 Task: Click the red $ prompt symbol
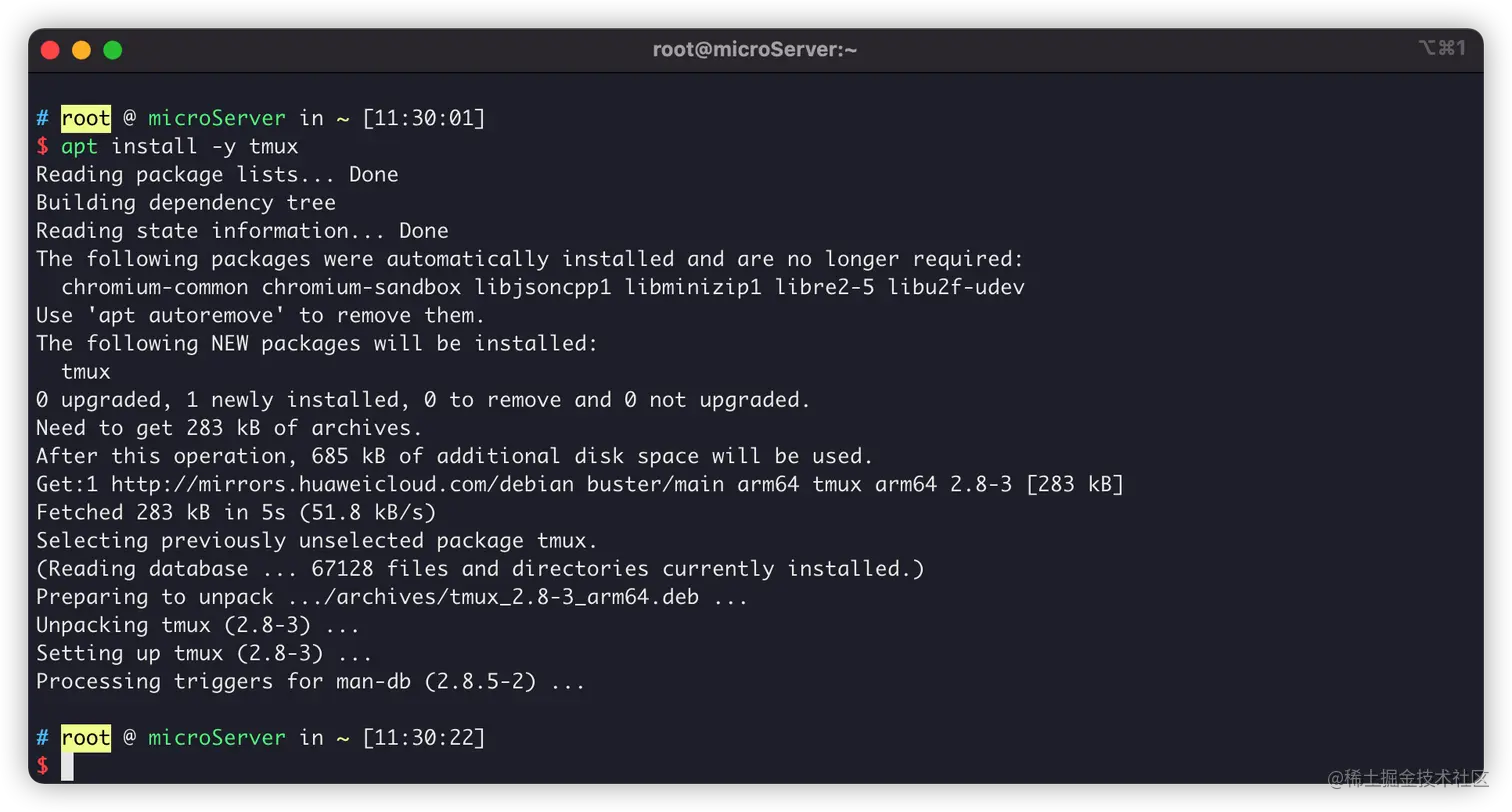43,765
